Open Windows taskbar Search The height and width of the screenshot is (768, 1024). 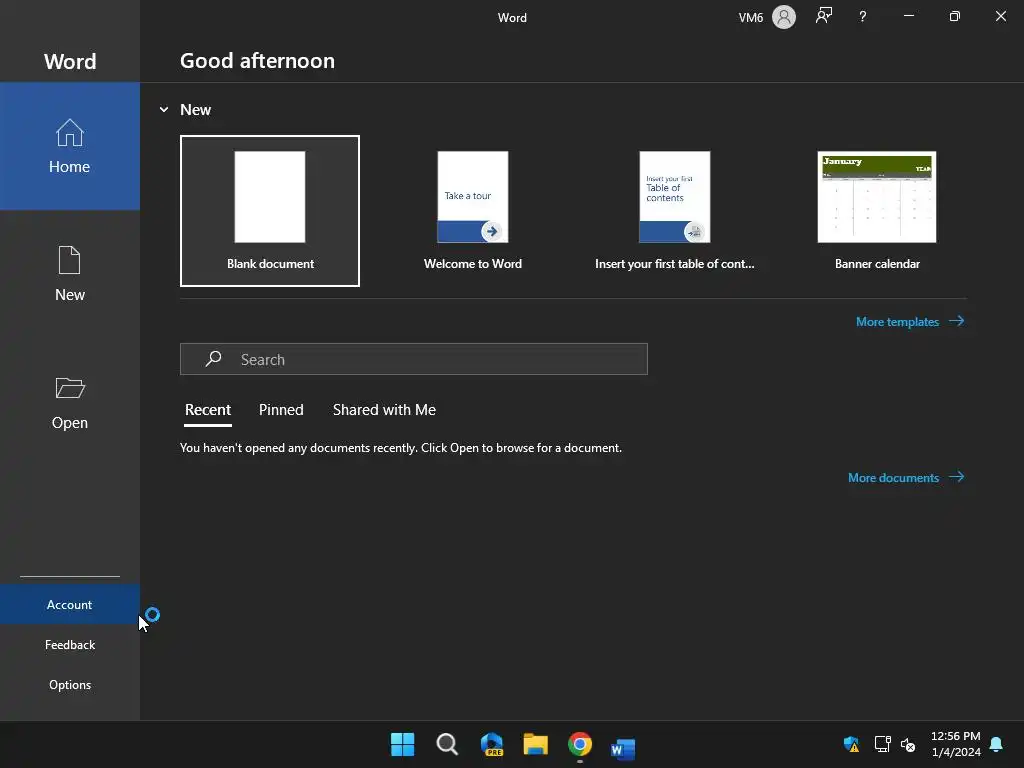pos(447,744)
